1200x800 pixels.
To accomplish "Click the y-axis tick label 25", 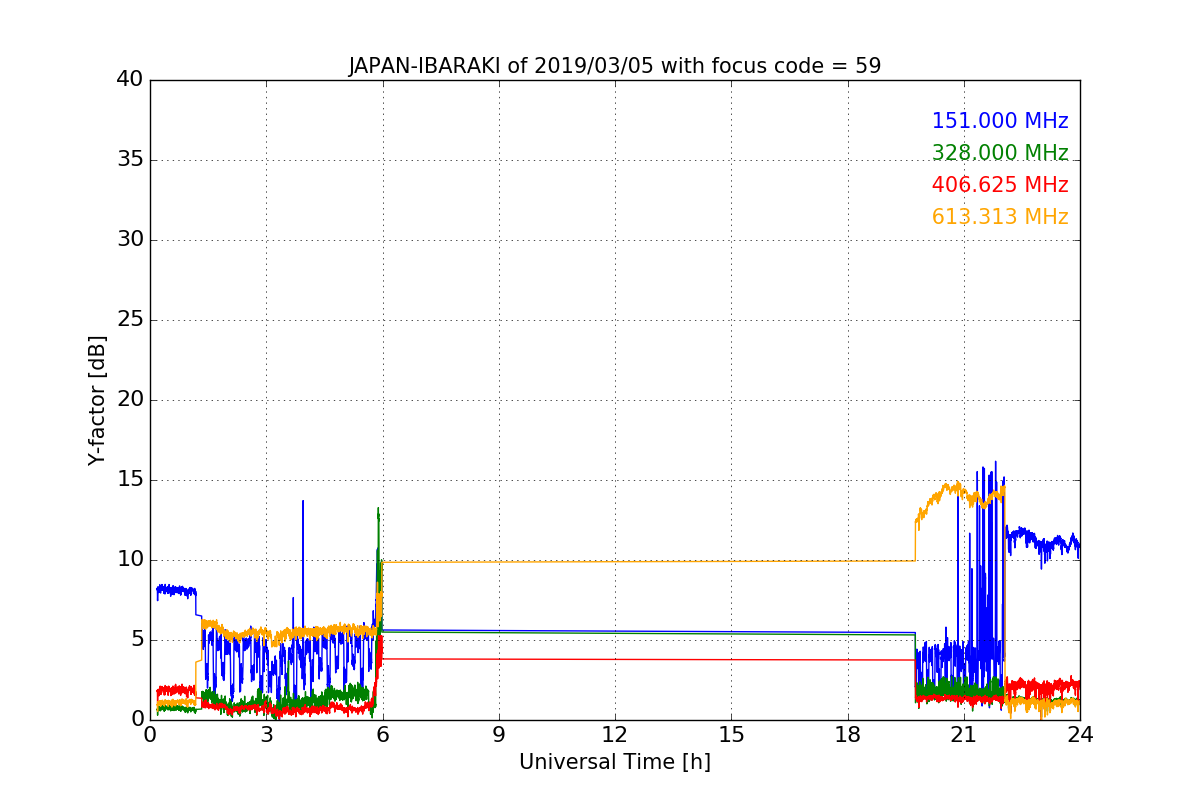I will (x=130, y=320).
